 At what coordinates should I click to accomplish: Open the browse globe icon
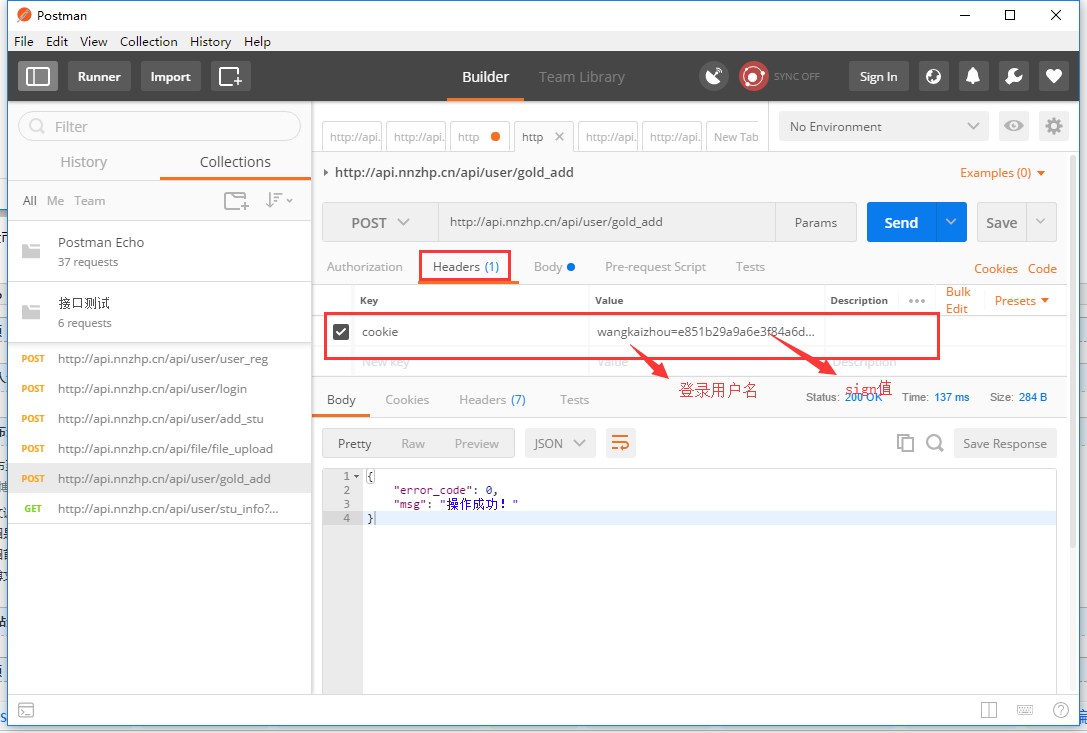[934, 76]
